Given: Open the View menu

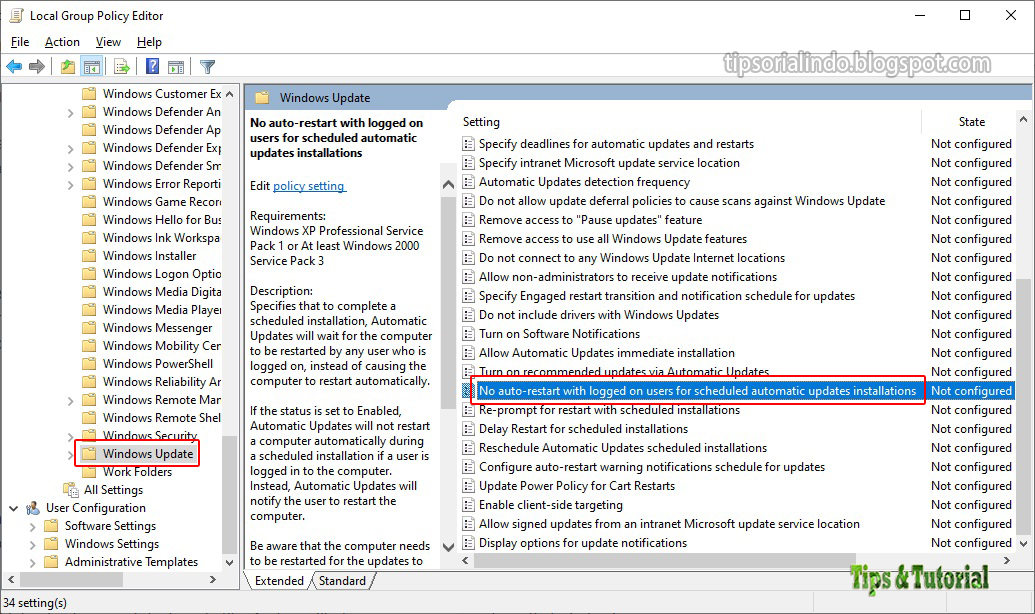Looking at the screenshot, I should 108,42.
